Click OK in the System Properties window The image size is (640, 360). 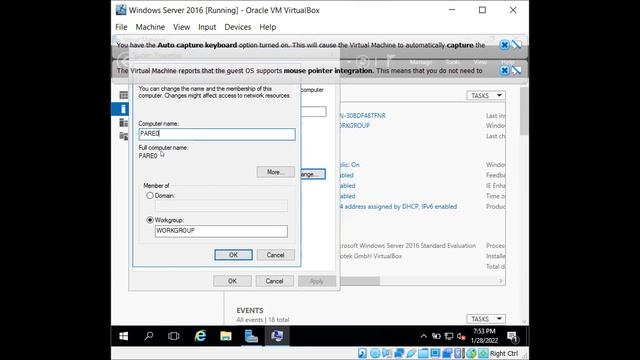pos(232,281)
